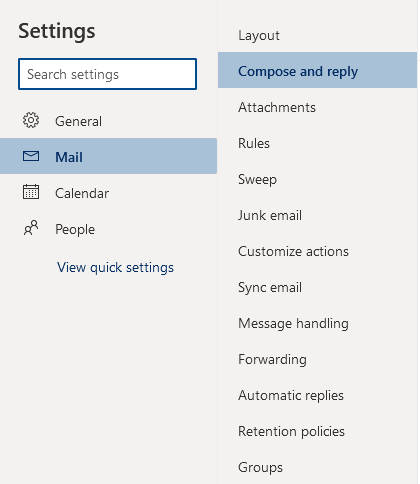Open General settings category
This screenshot has width=420, height=484.
point(108,121)
